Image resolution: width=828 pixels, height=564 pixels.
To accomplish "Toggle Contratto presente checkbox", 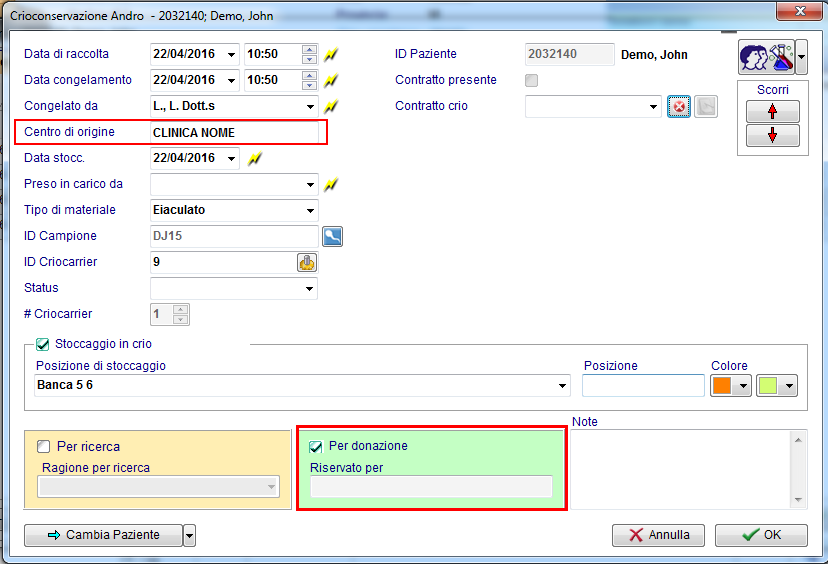I will tap(531, 80).
